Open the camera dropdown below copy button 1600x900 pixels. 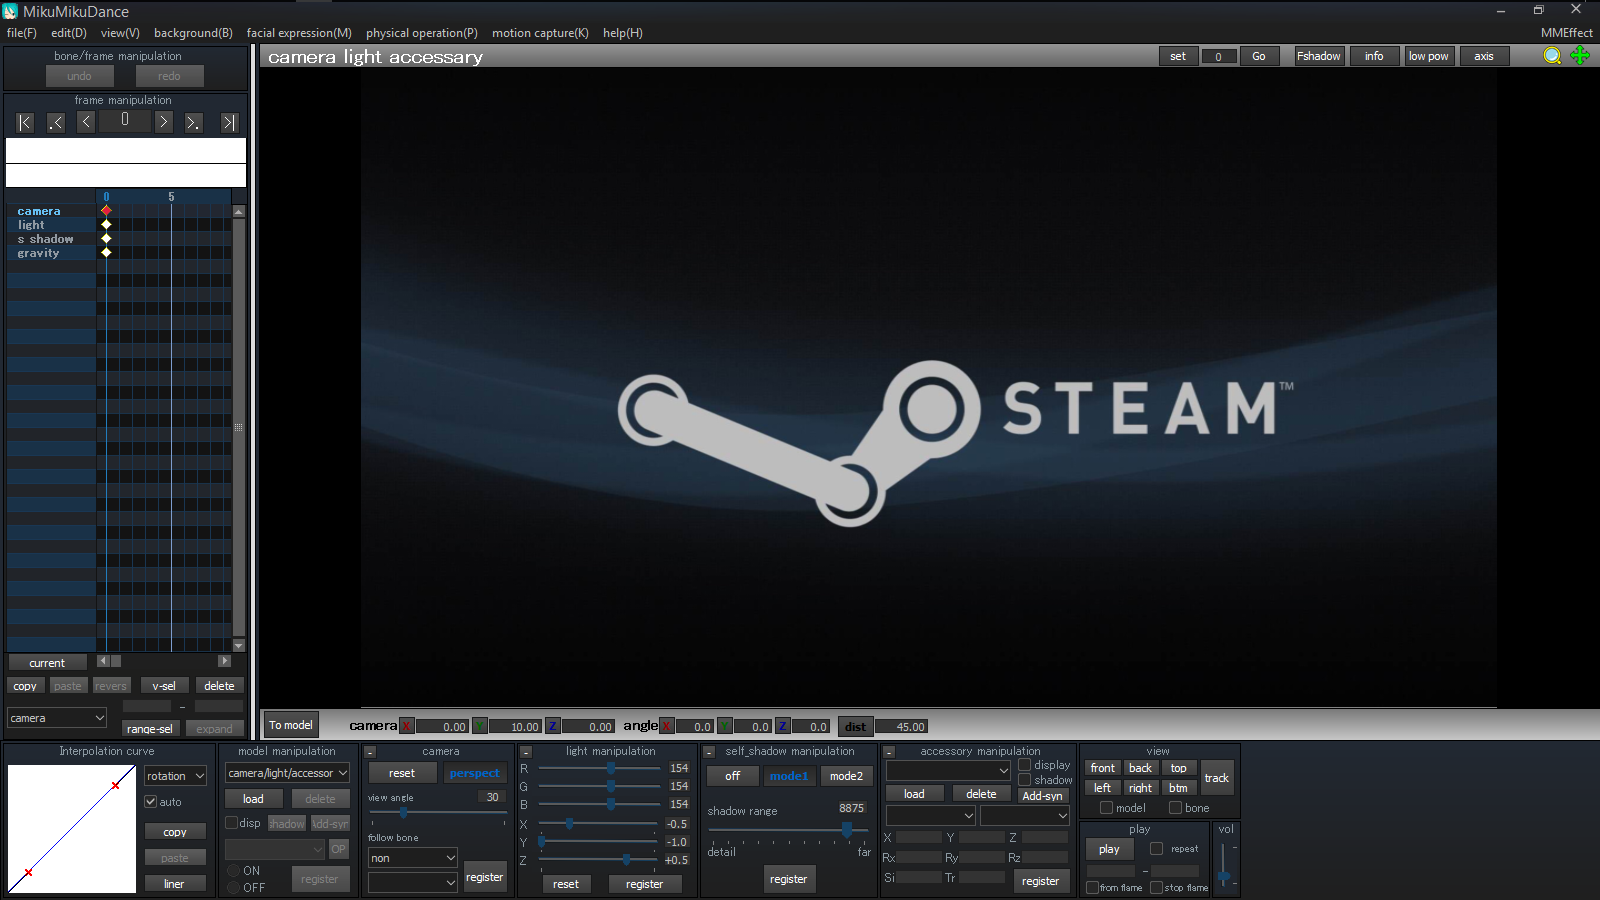coord(57,718)
